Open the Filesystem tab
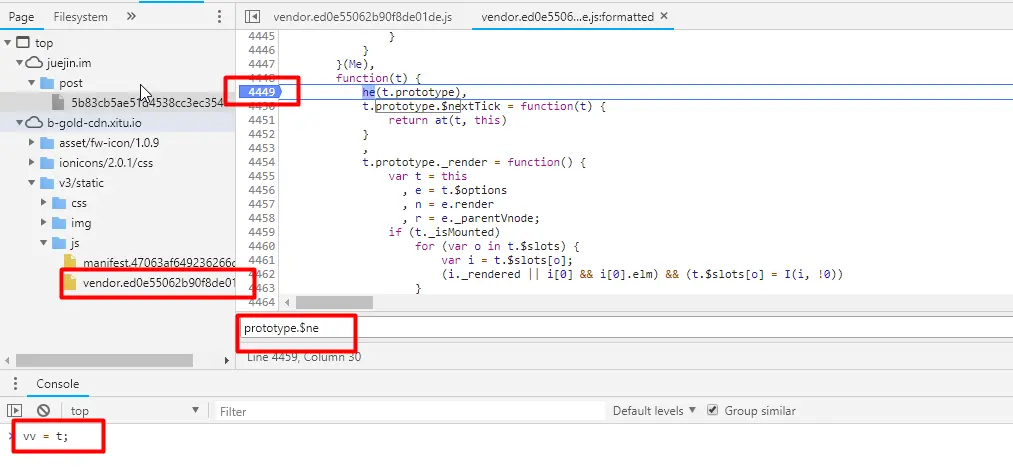 81,17
